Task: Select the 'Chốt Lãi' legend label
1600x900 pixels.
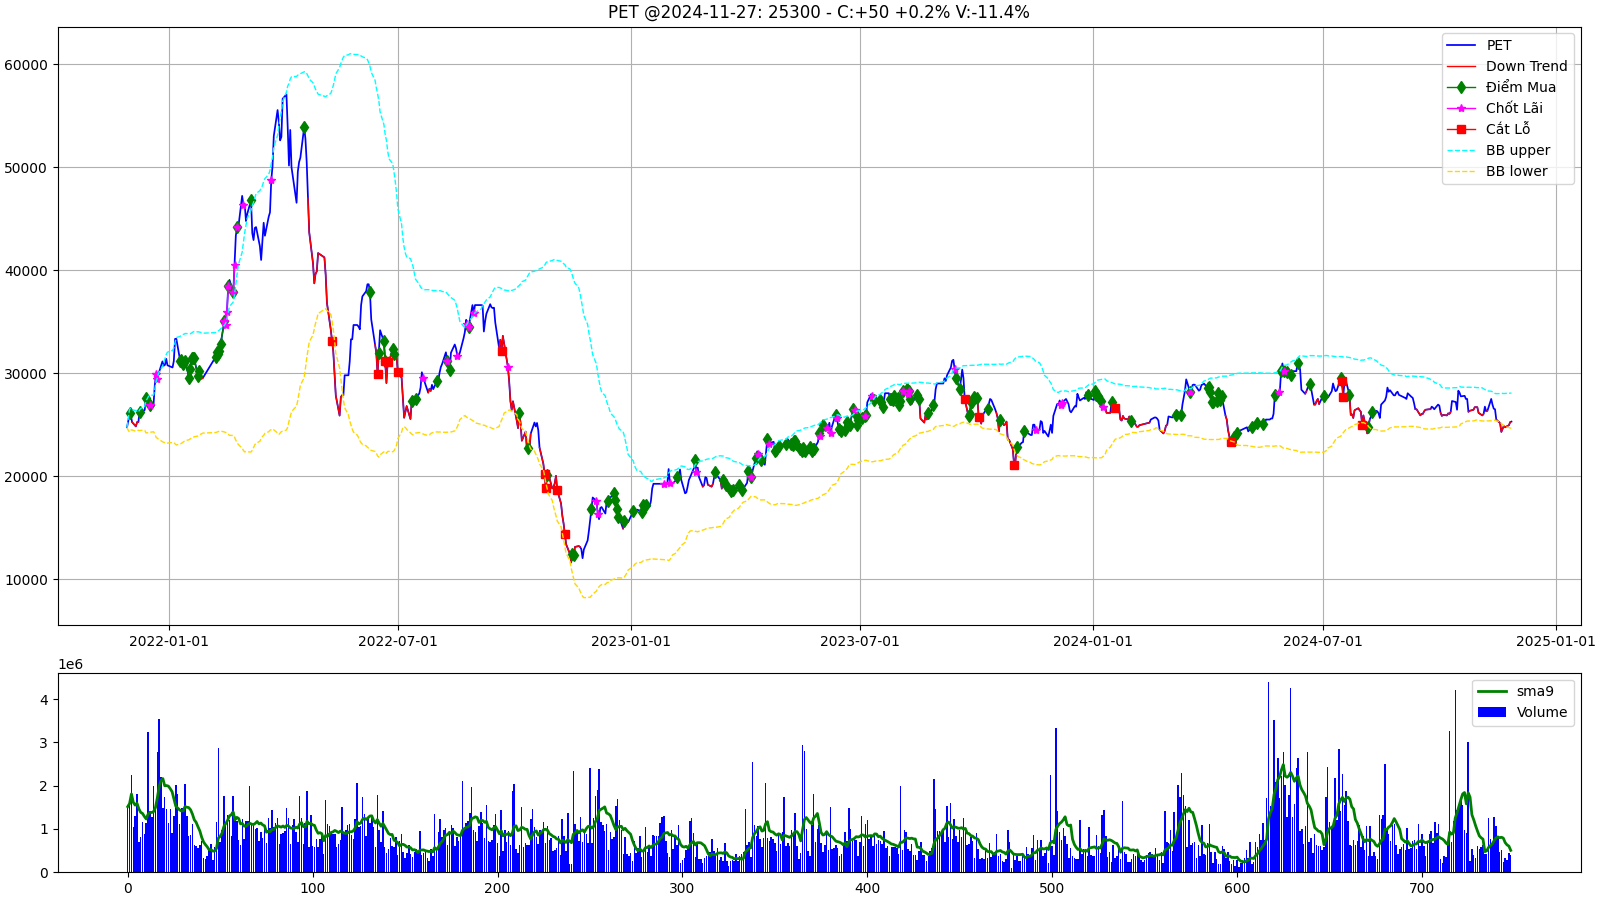Action: point(1514,108)
